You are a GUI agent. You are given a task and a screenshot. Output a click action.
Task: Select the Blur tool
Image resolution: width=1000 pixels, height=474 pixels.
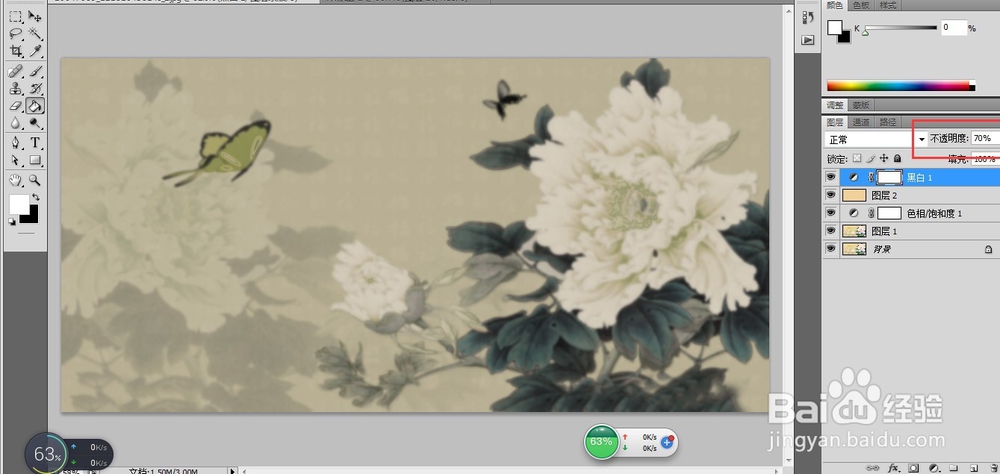coord(16,122)
